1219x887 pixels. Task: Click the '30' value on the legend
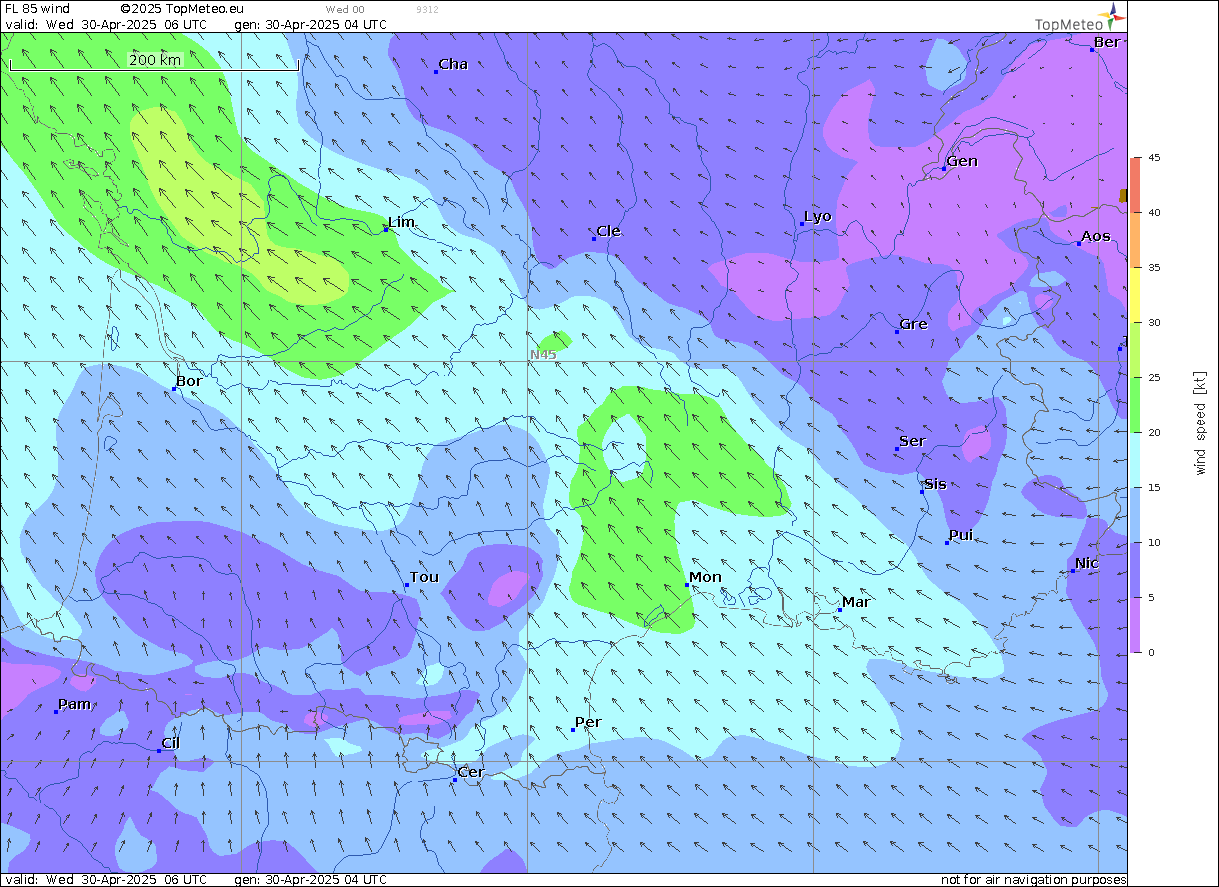coord(1154,323)
